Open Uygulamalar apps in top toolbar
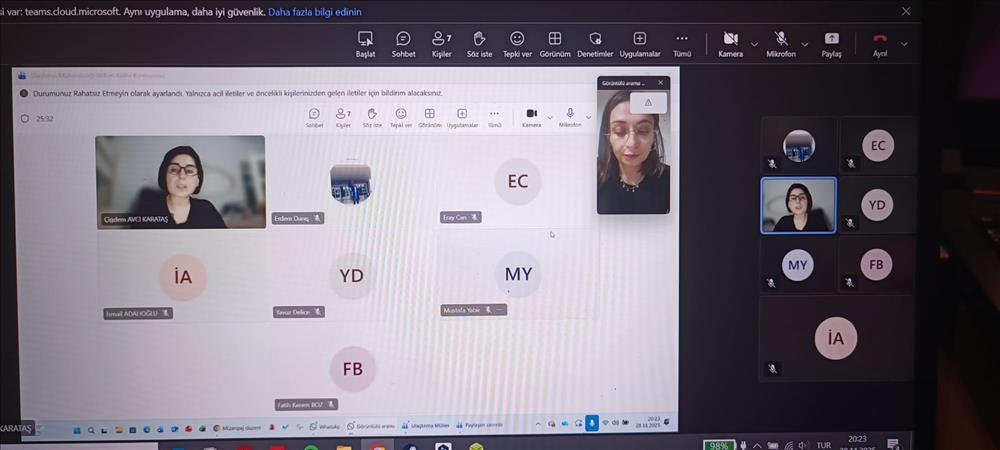 (x=639, y=43)
